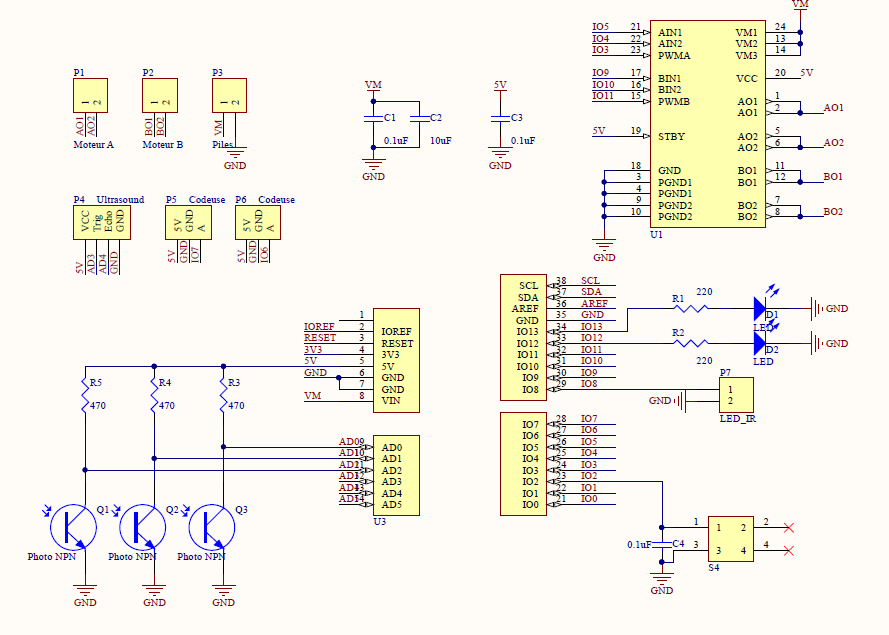Select the R1 220 ohm resistor
This screenshot has width=889, height=635.
692,308
